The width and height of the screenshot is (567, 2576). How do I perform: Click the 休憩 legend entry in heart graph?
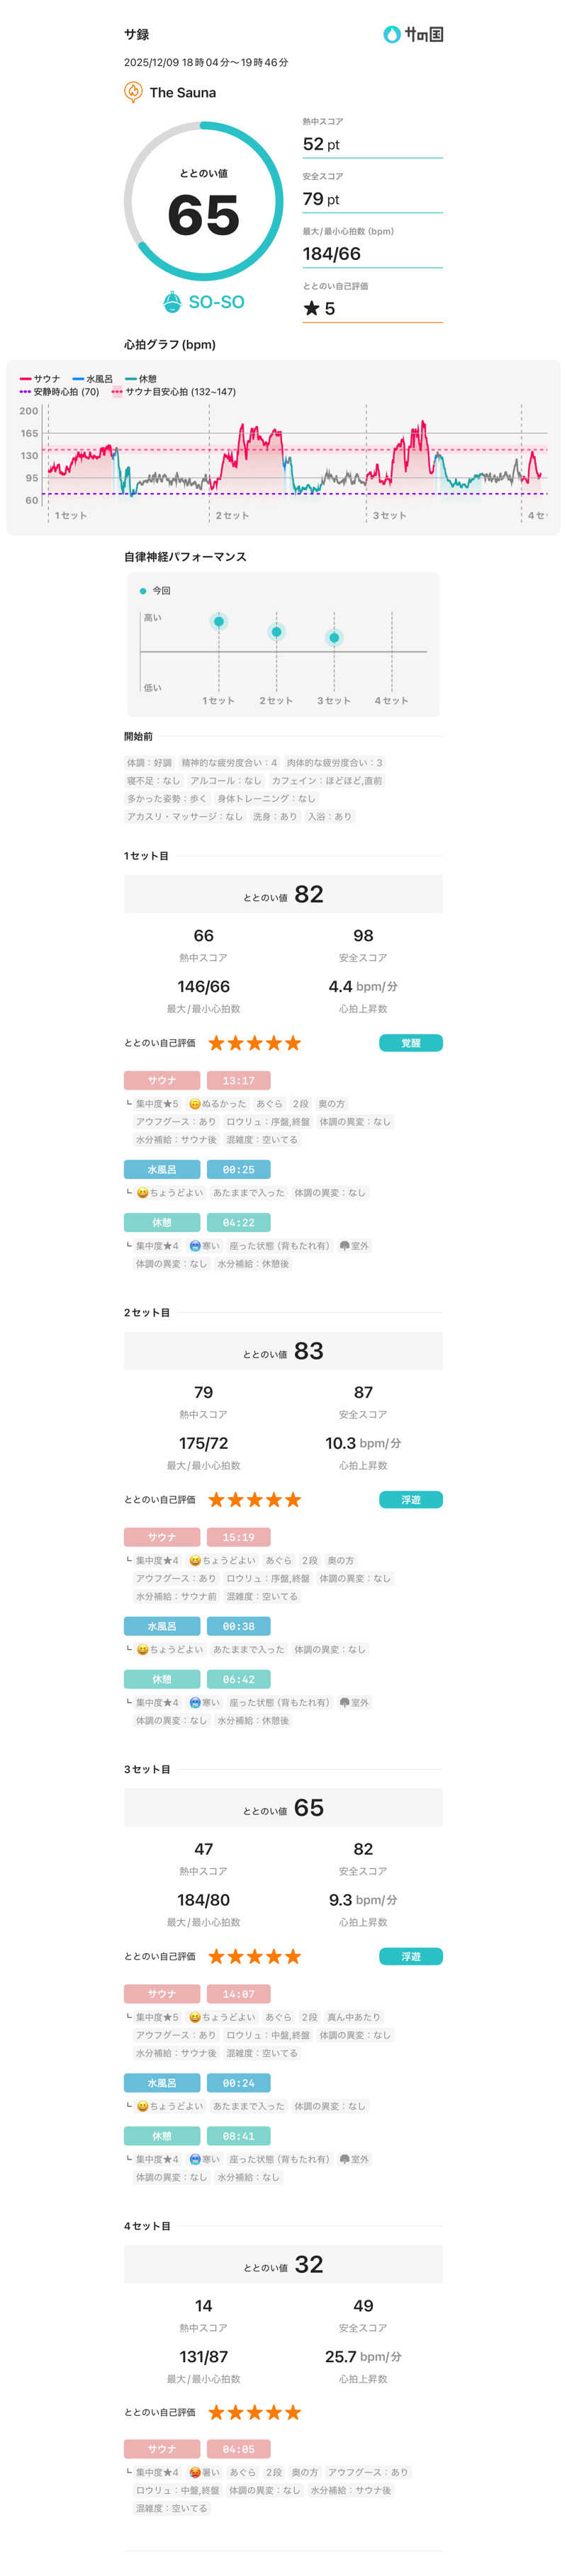coord(141,379)
